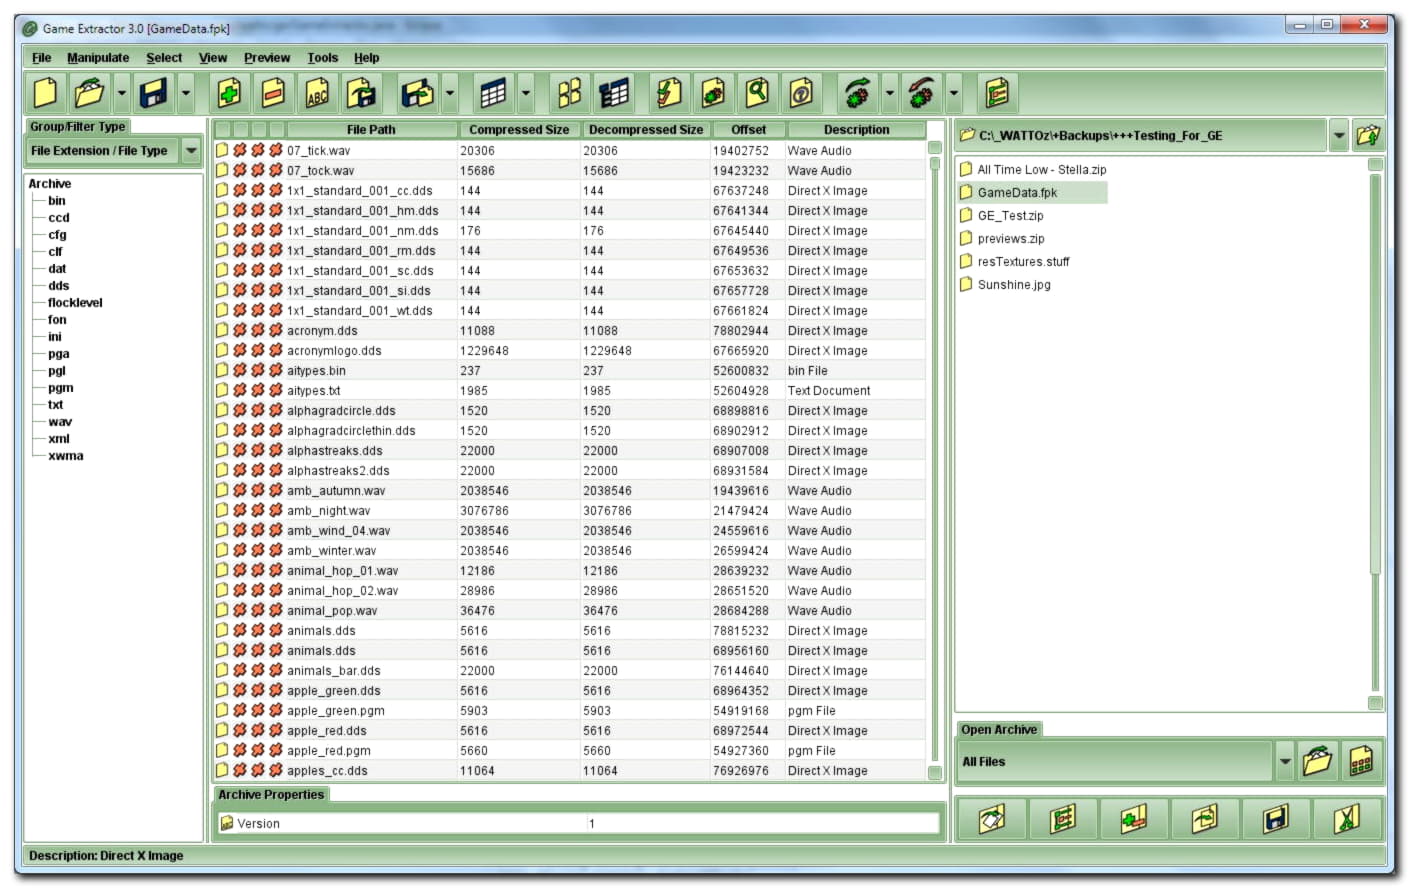Click the Rename Files ABC icon
Image resolution: width=1409 pixels, height=888 pixels.
(317, 93)
